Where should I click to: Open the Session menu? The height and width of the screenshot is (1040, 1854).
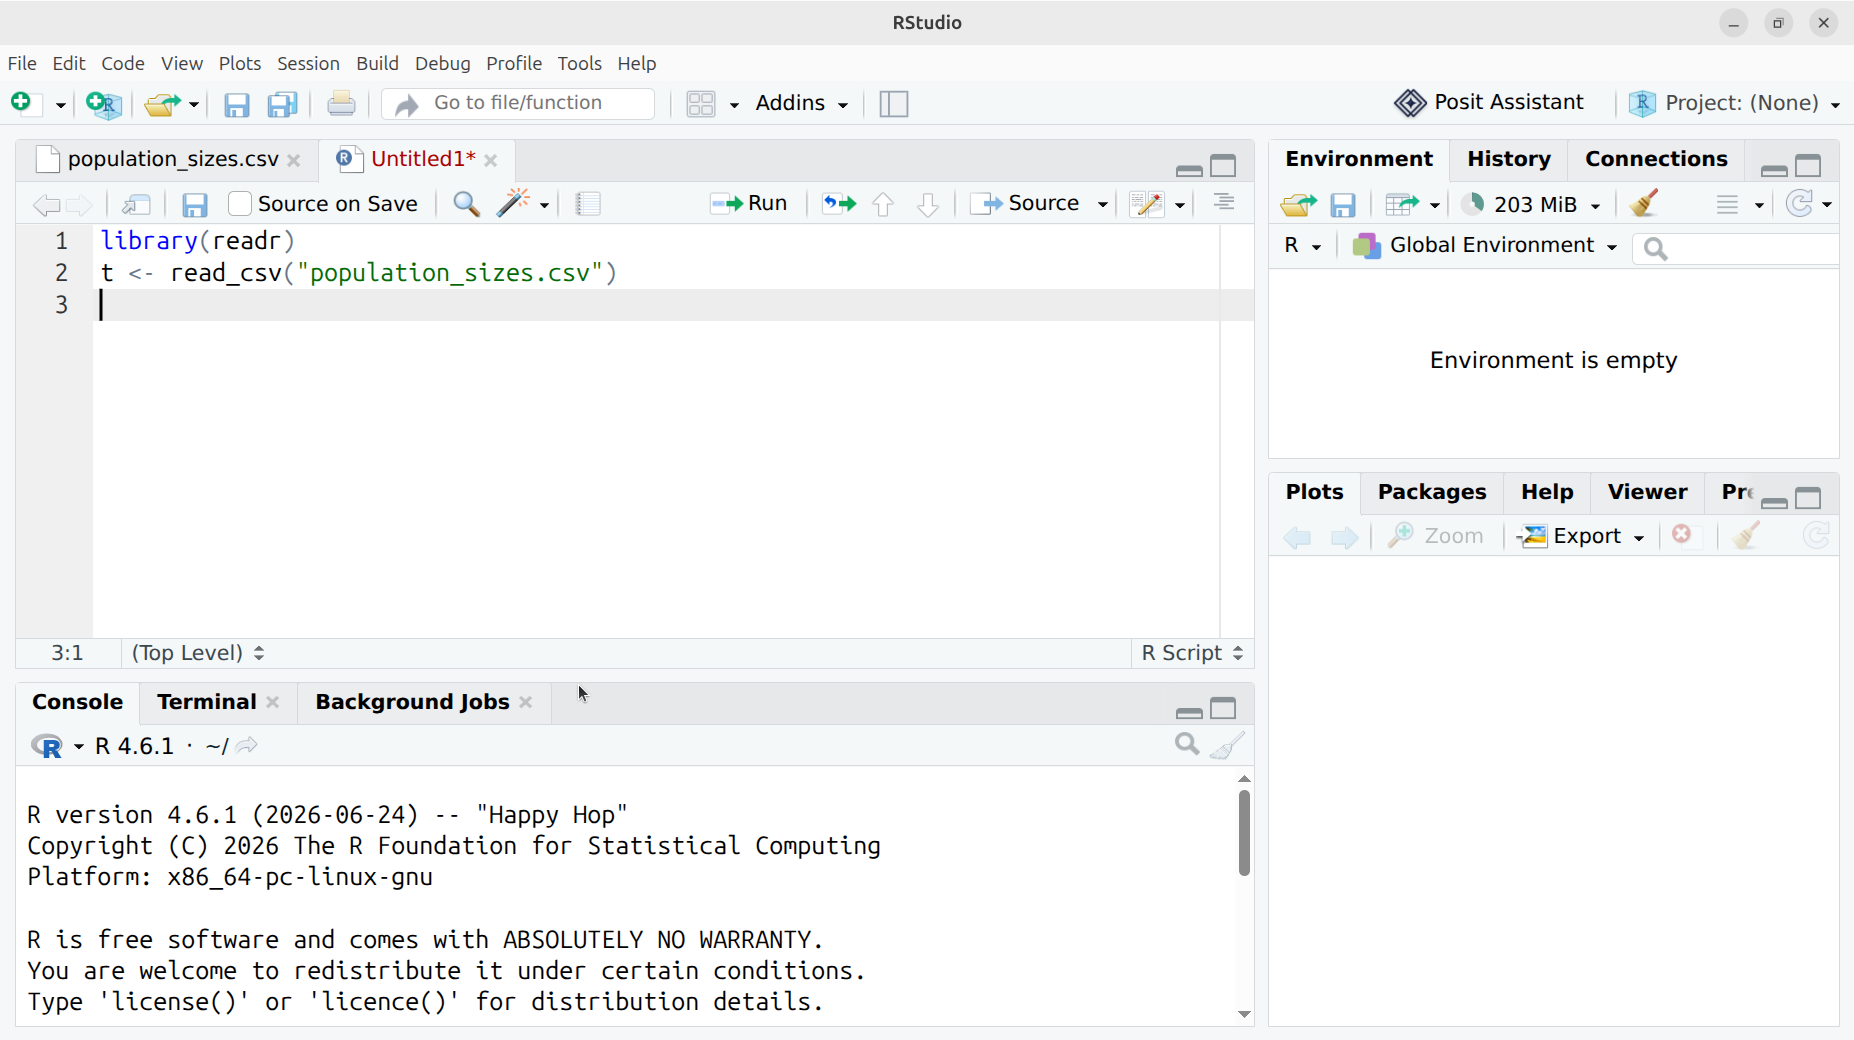(308, 63)
